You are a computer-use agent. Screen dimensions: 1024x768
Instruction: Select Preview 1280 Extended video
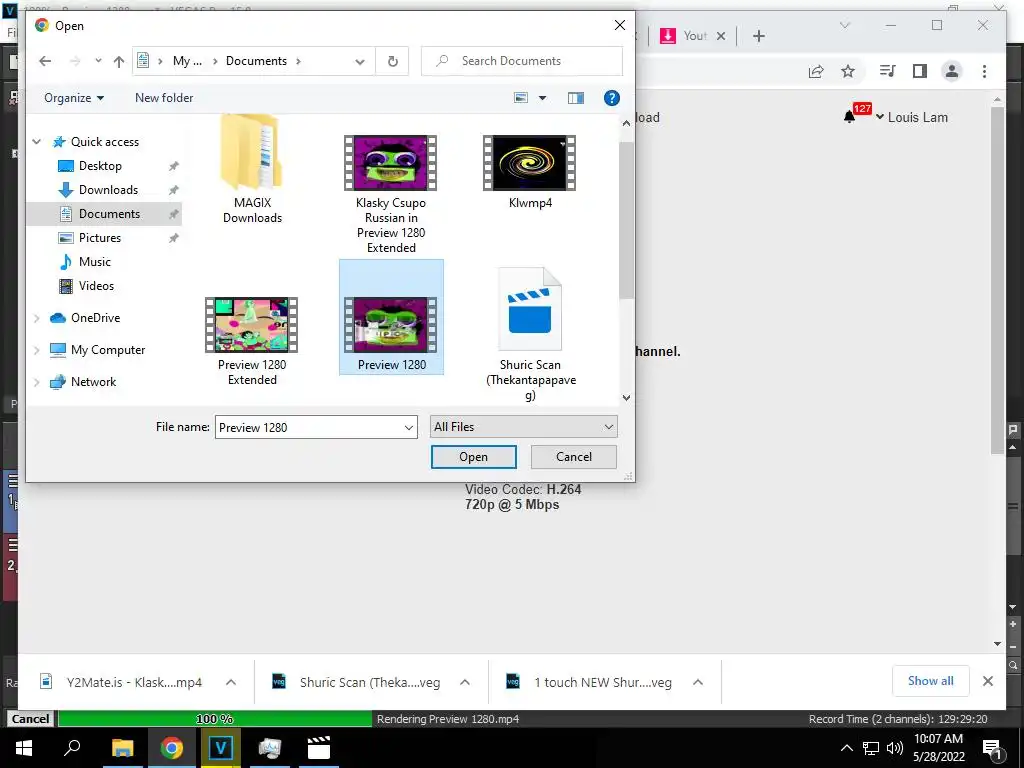pyautogui.click(x=251, y=341)
